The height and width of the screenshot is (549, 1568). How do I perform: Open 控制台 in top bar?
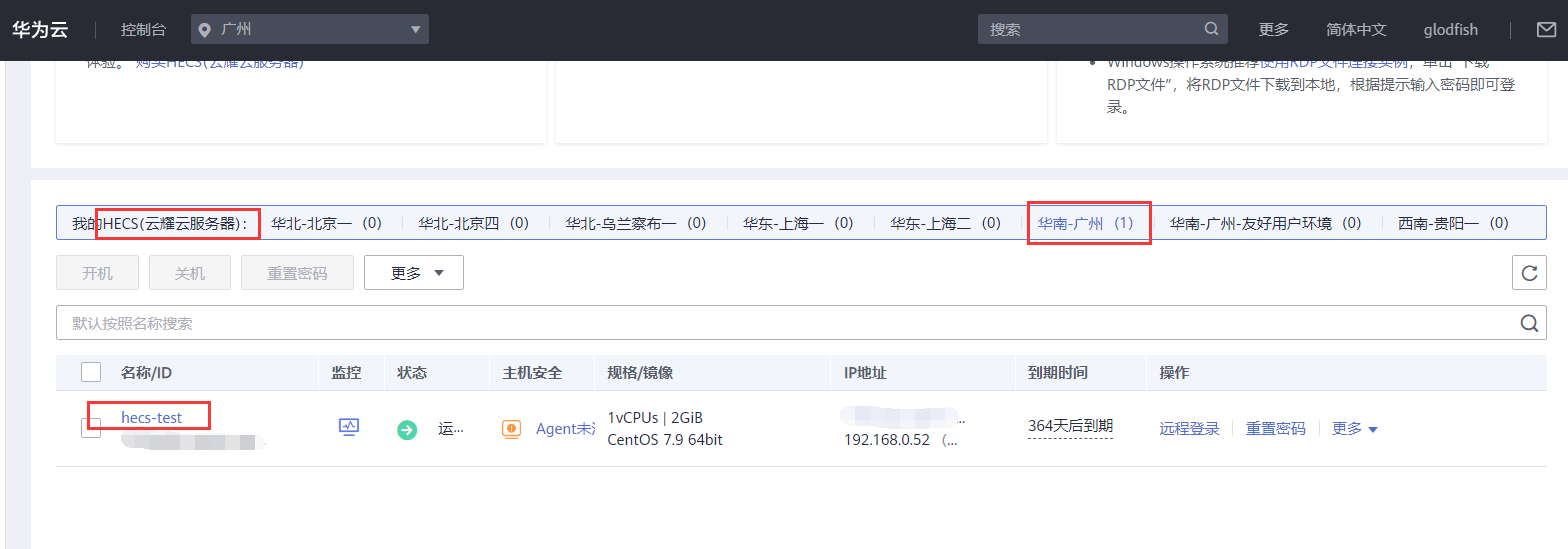click(x=143, y=29)
